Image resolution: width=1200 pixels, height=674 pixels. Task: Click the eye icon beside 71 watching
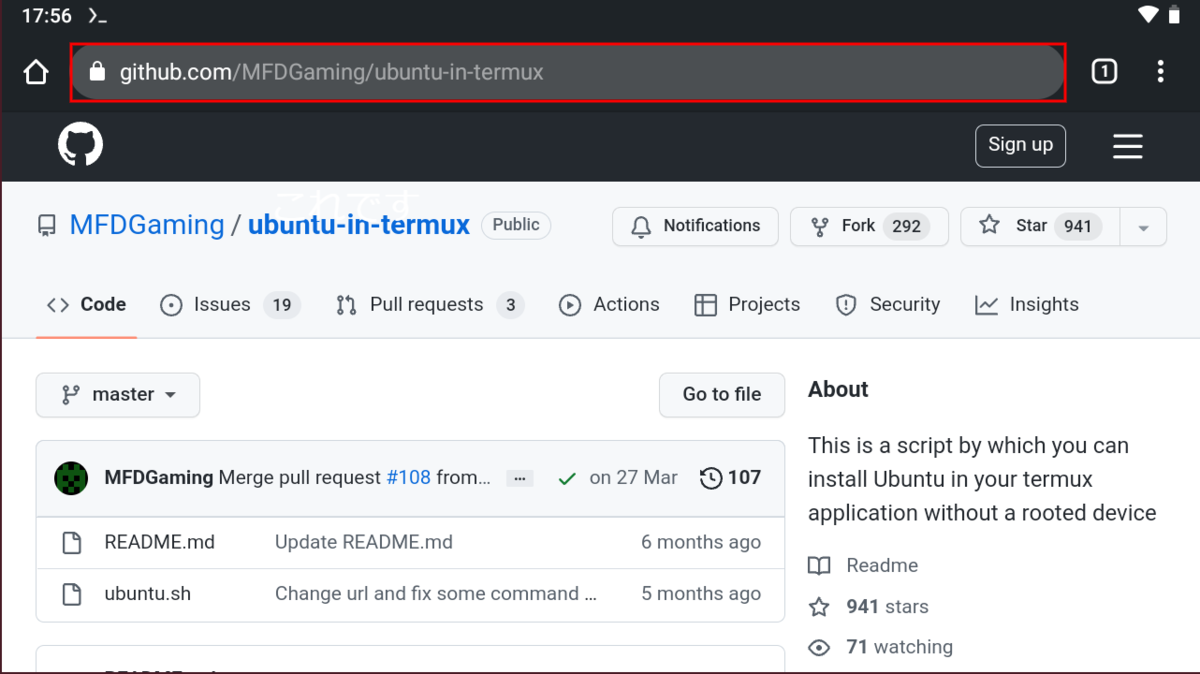pos(819,647)
